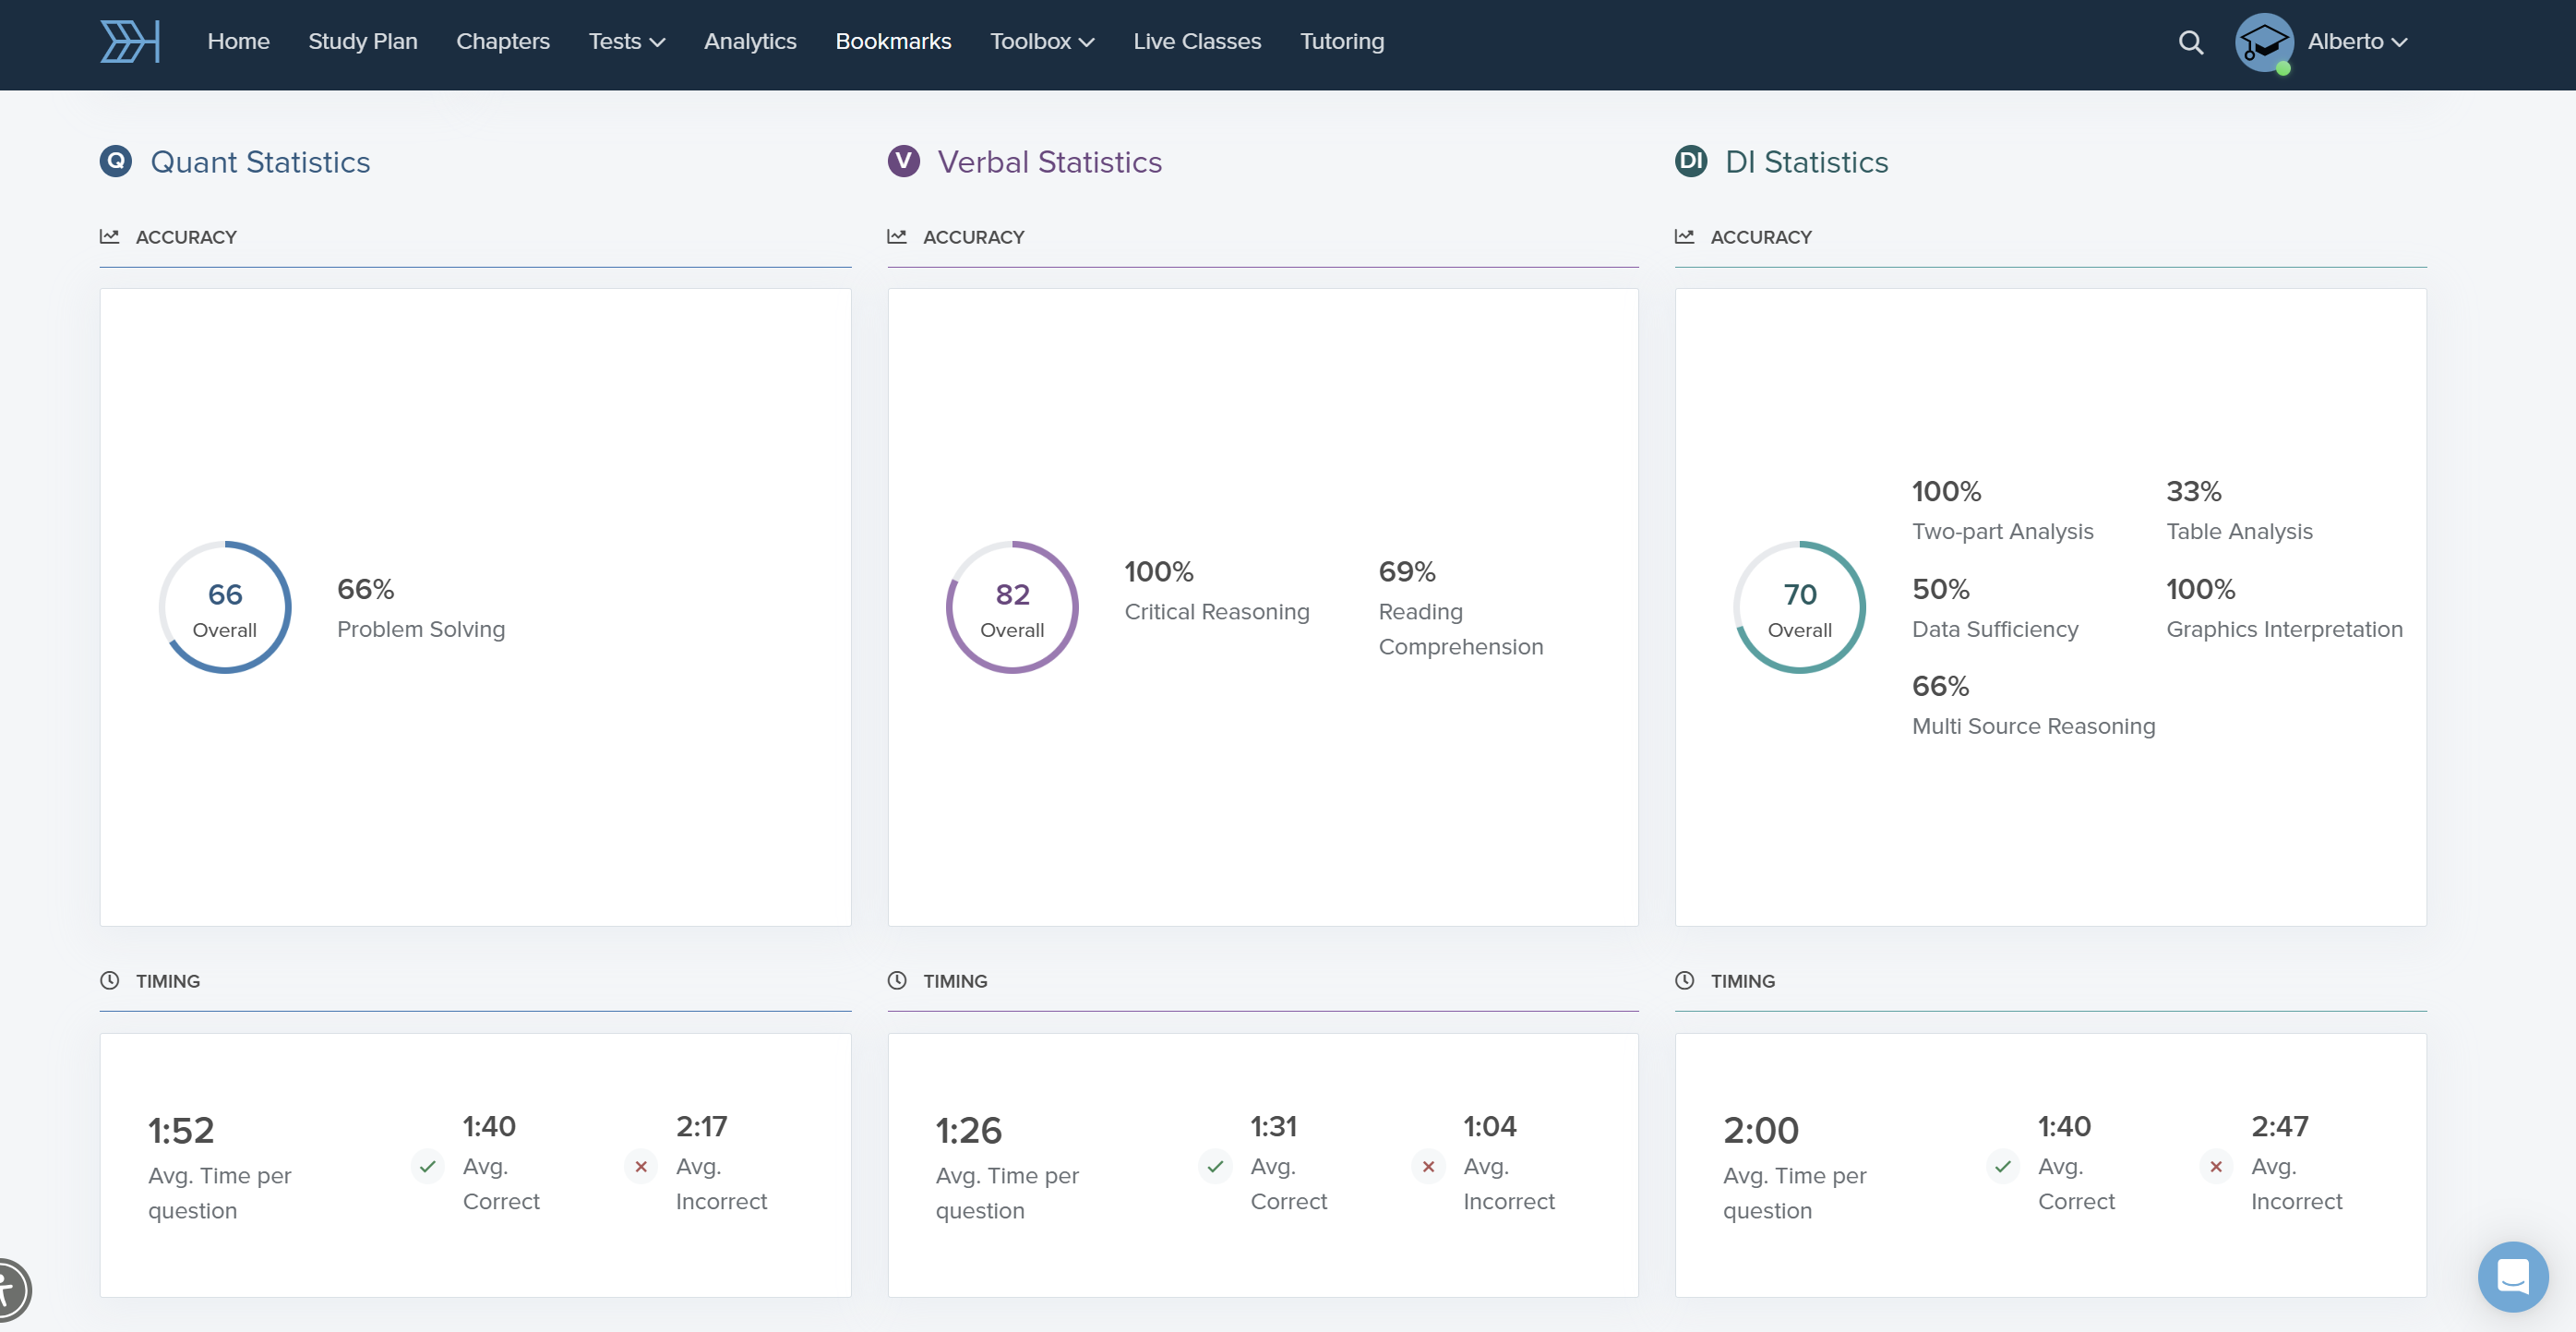Click the Verbal Statistics V badge
The width and height of the screenshot is (2576, 1332).
[x=903, y=161]
